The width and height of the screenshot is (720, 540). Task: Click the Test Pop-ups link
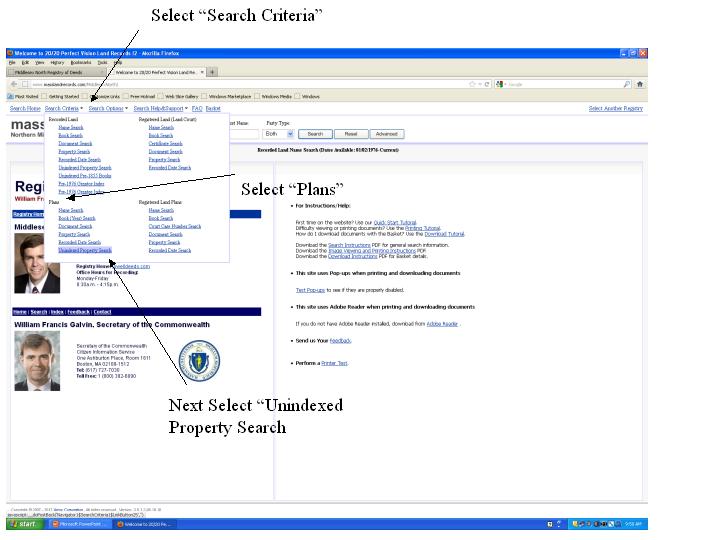point(310,290)
